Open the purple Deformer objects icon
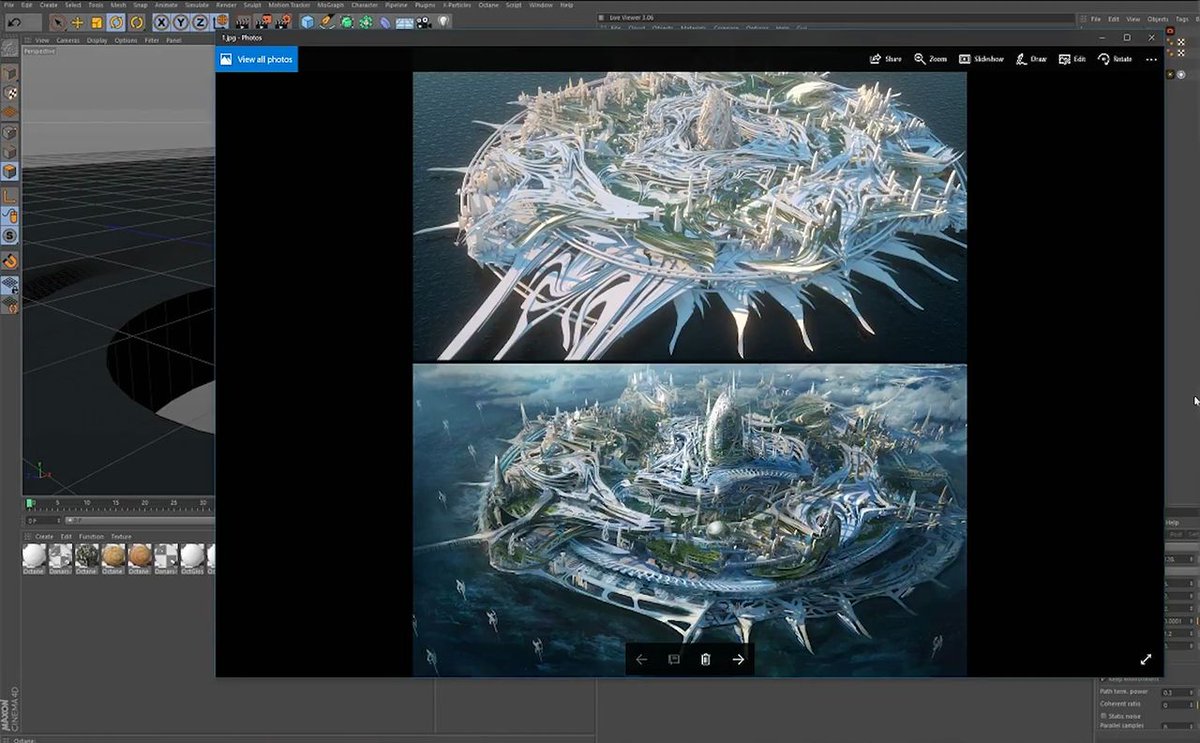The height and width of the screenshot is (743, 1200). pos(385,22)
